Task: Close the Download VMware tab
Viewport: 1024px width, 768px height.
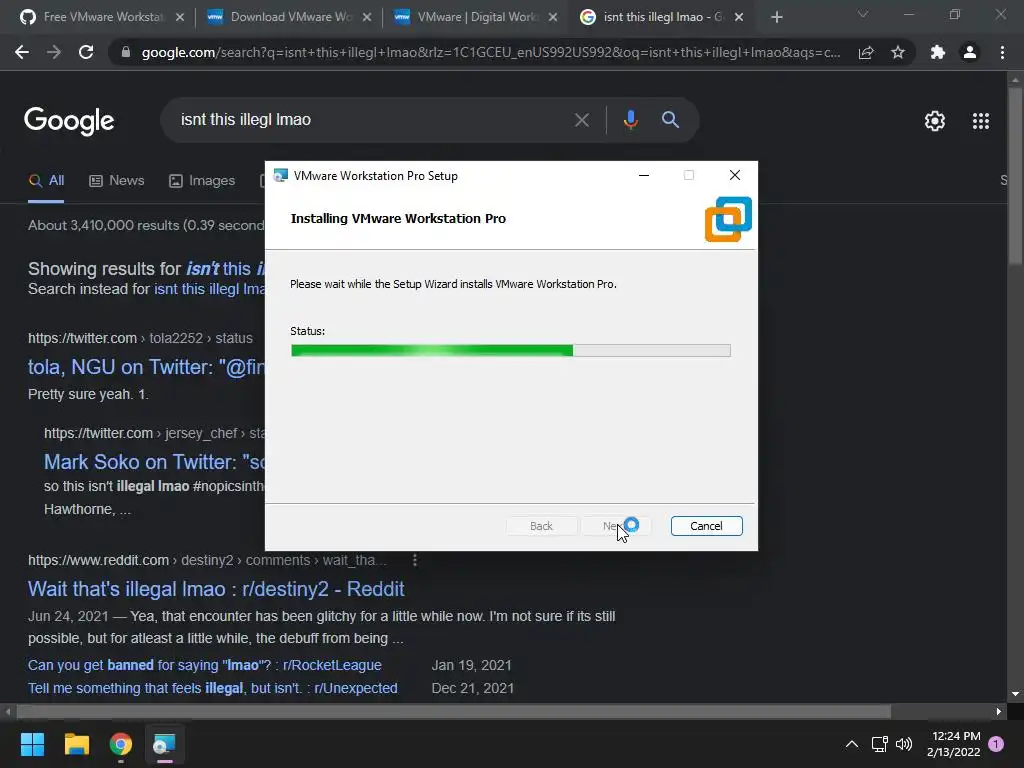Action: 367,17
